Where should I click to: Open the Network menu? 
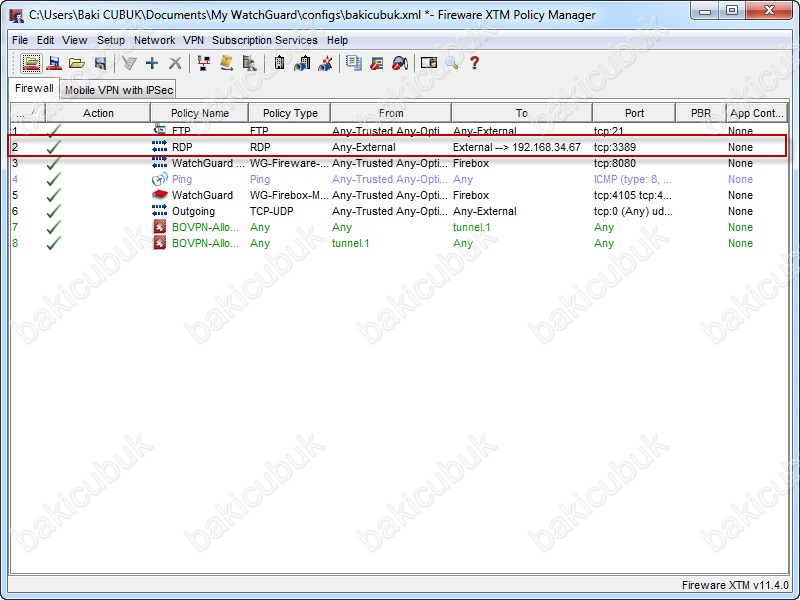[154, 40]
